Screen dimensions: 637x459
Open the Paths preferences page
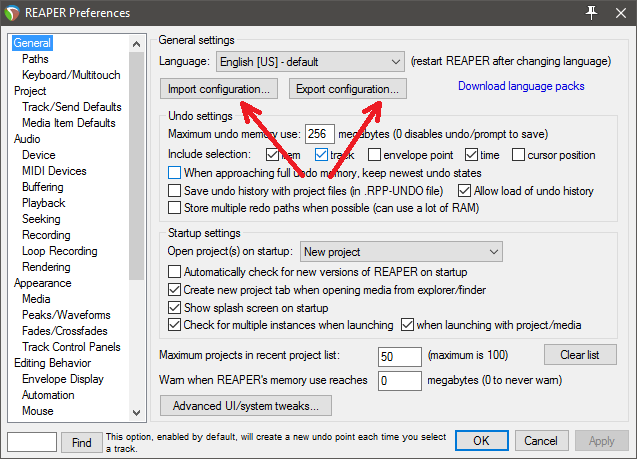click(35, 59)
